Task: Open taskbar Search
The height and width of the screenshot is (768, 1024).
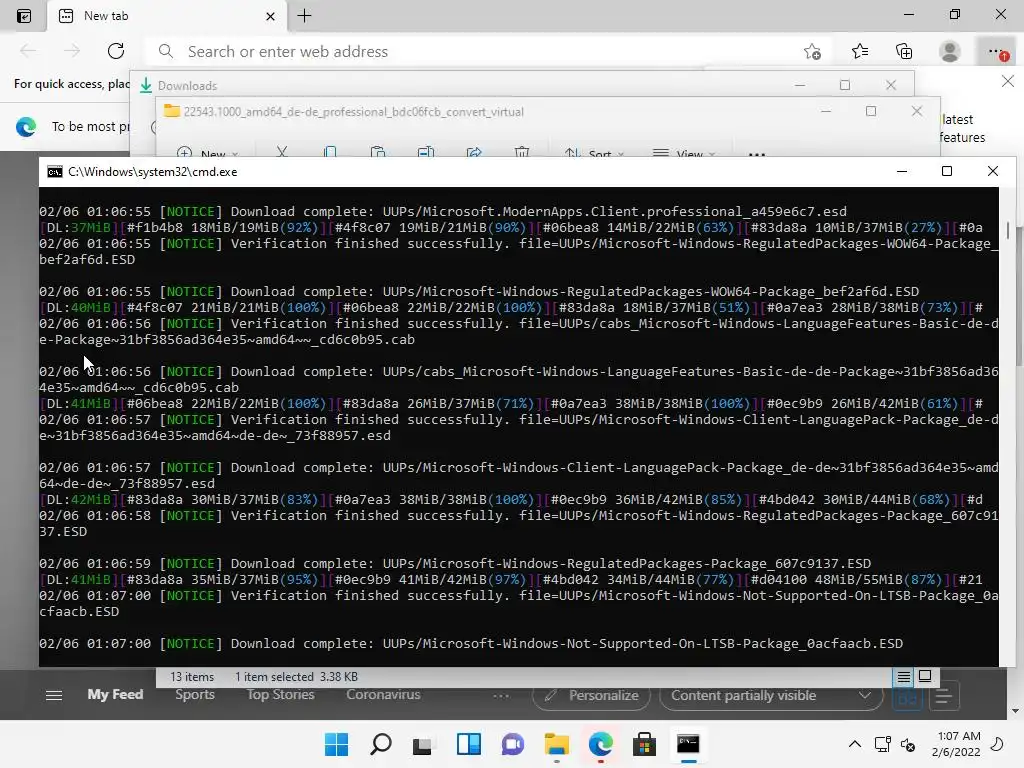Action: pos(381,744)
